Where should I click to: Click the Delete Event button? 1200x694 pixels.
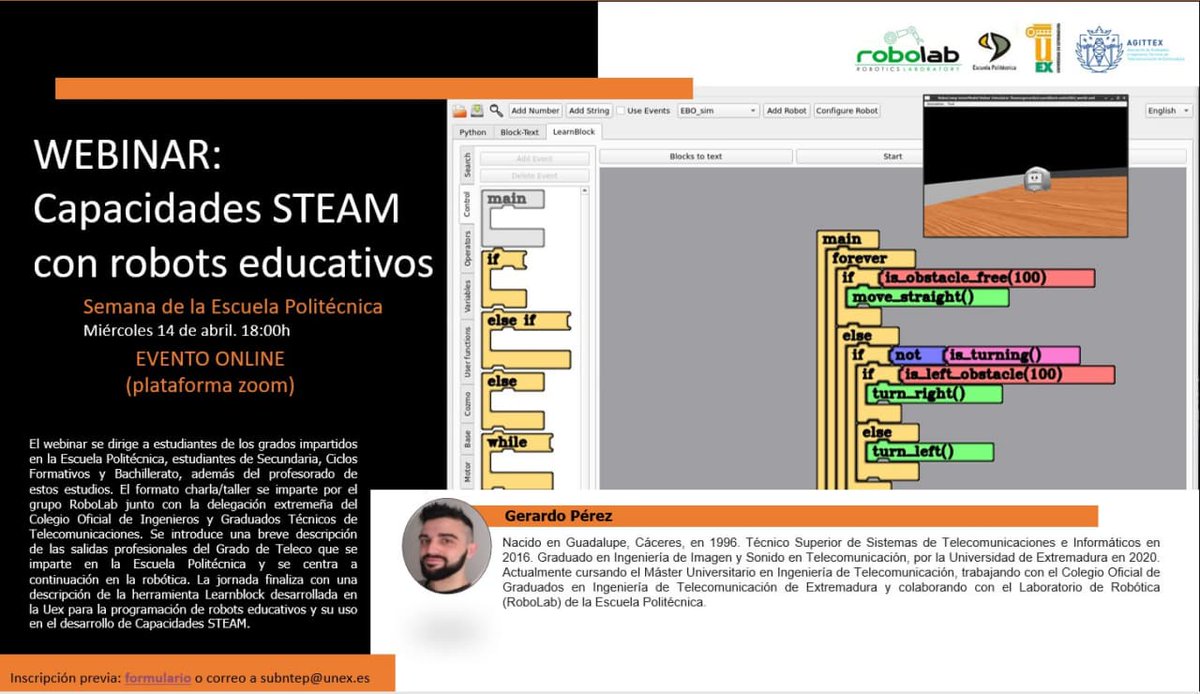(535, 176)
